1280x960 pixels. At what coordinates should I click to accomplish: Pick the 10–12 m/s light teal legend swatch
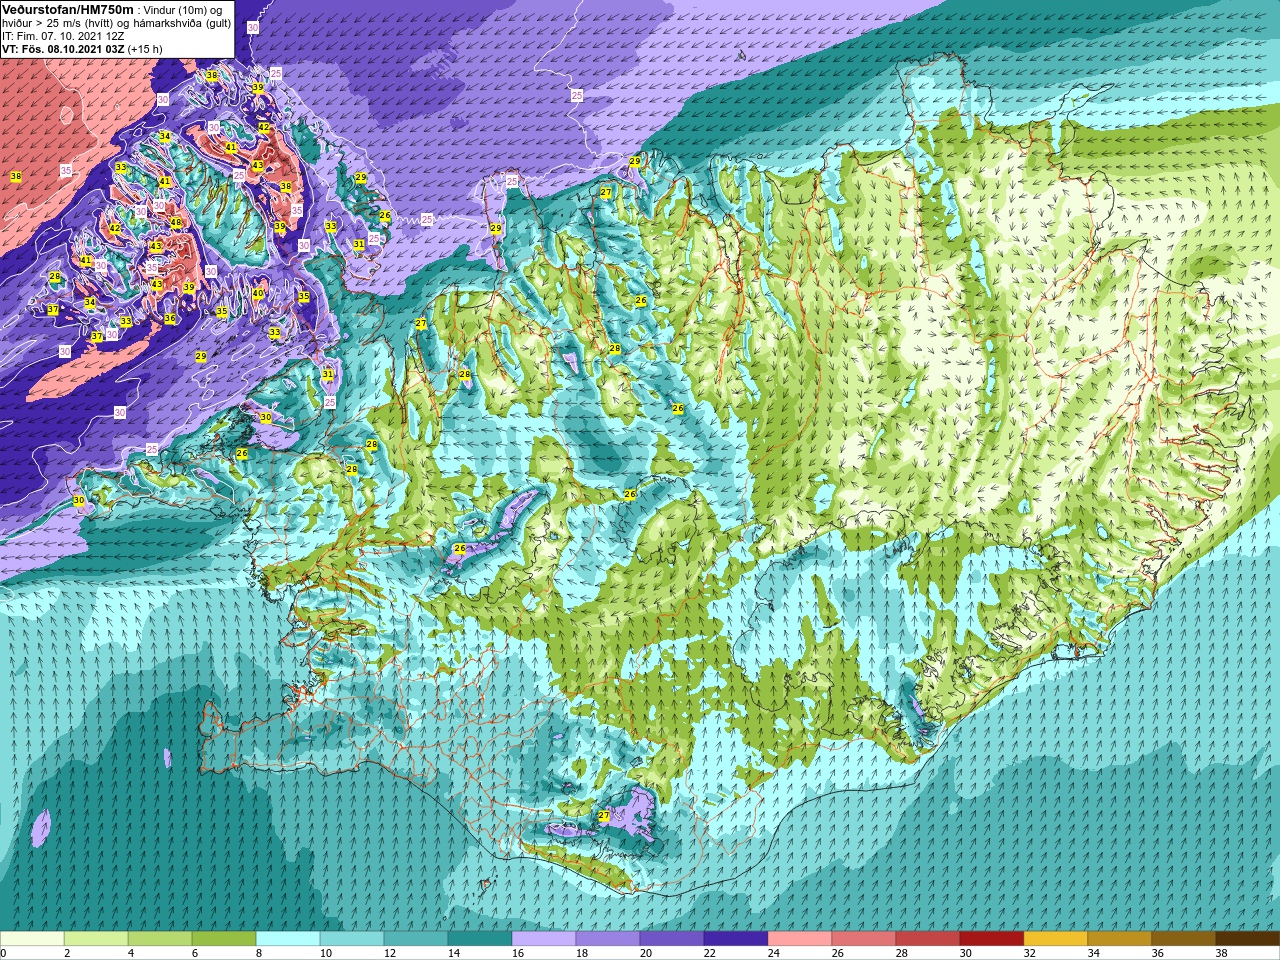[352, 939]
